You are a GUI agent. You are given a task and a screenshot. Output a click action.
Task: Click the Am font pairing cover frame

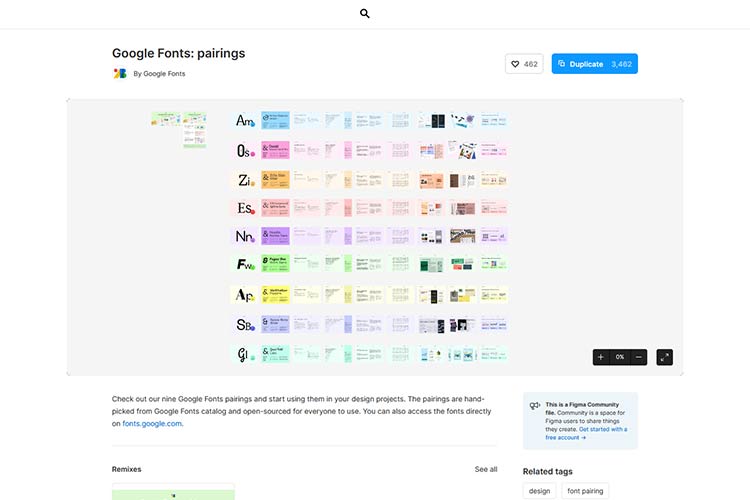coord(245,121)
